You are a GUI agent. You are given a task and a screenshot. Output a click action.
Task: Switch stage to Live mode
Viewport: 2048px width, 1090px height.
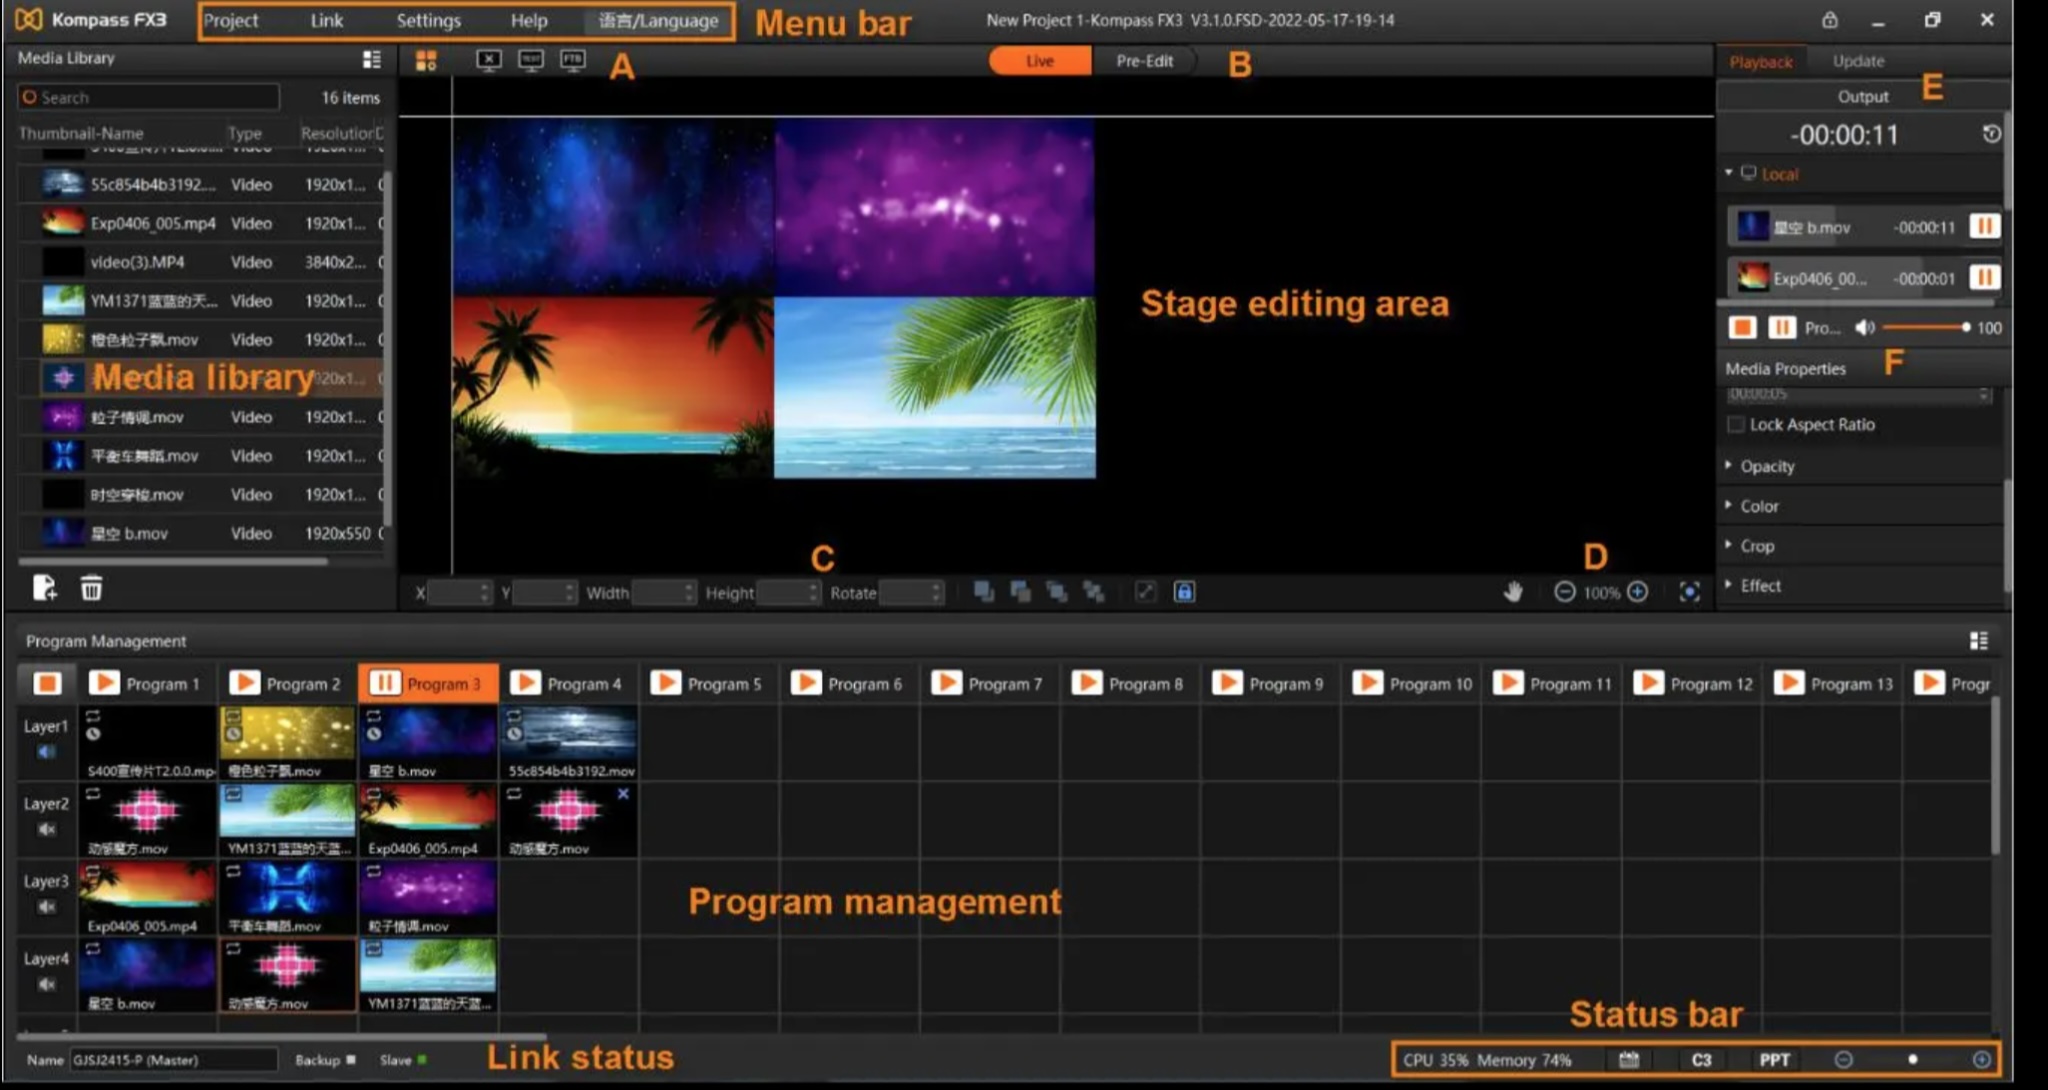[x=1040, y=61]
